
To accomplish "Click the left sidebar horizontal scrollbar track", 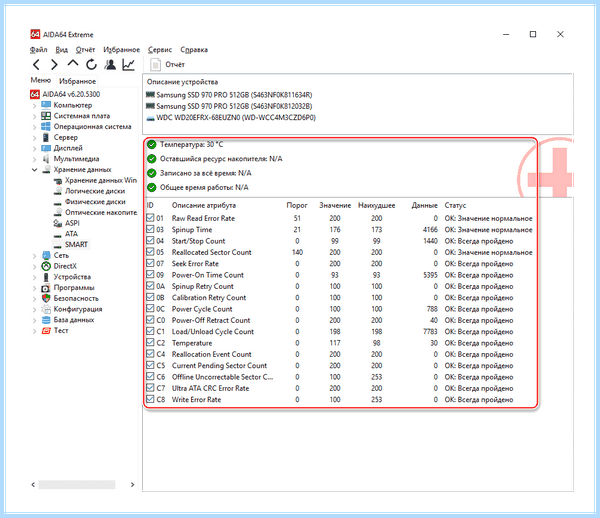I will pyautogui.click(x=77, y=484).
